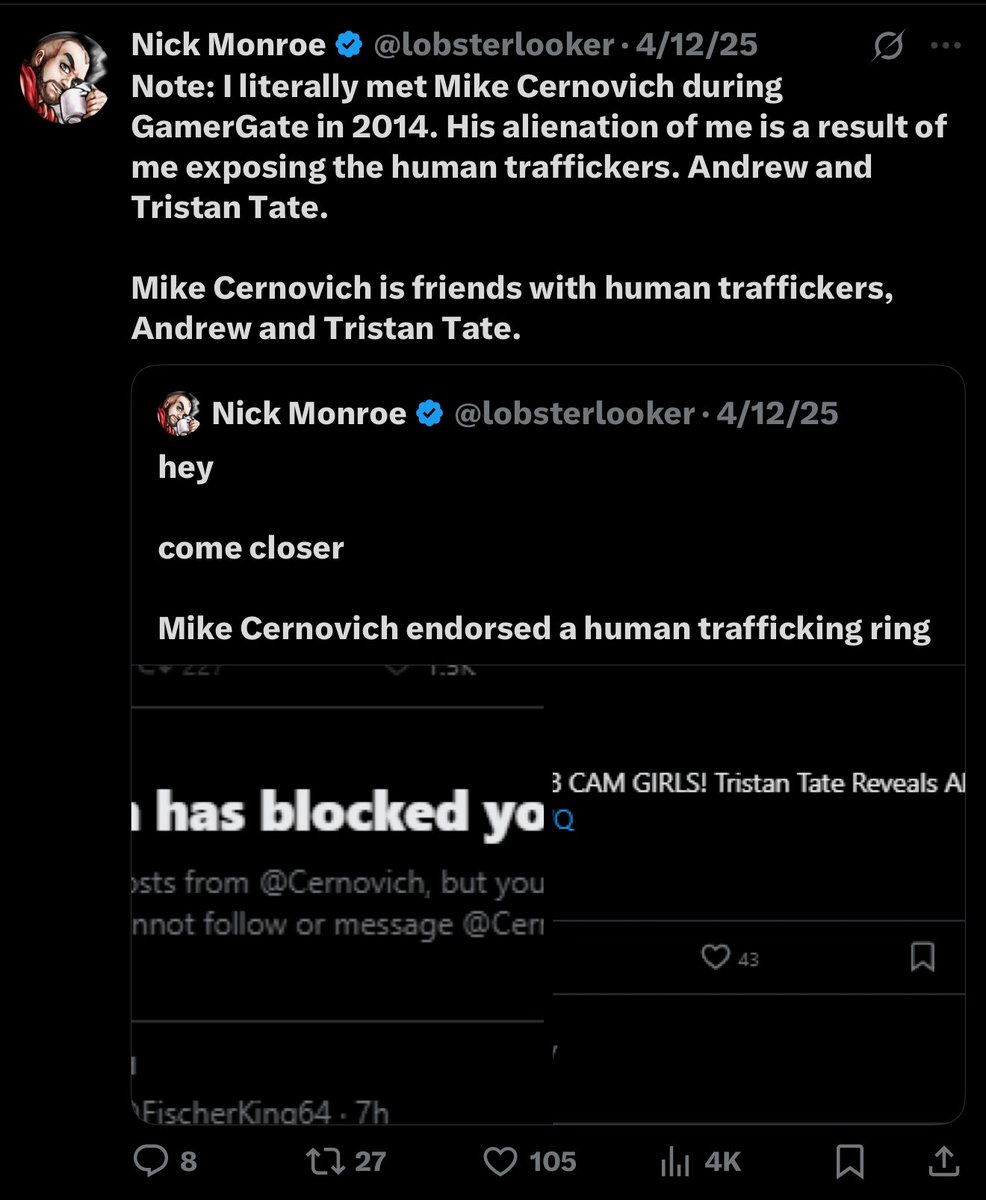Open the @lobsterlooker handle in the main post
This screenshot has height=1200, width=986.
(493, 45)
